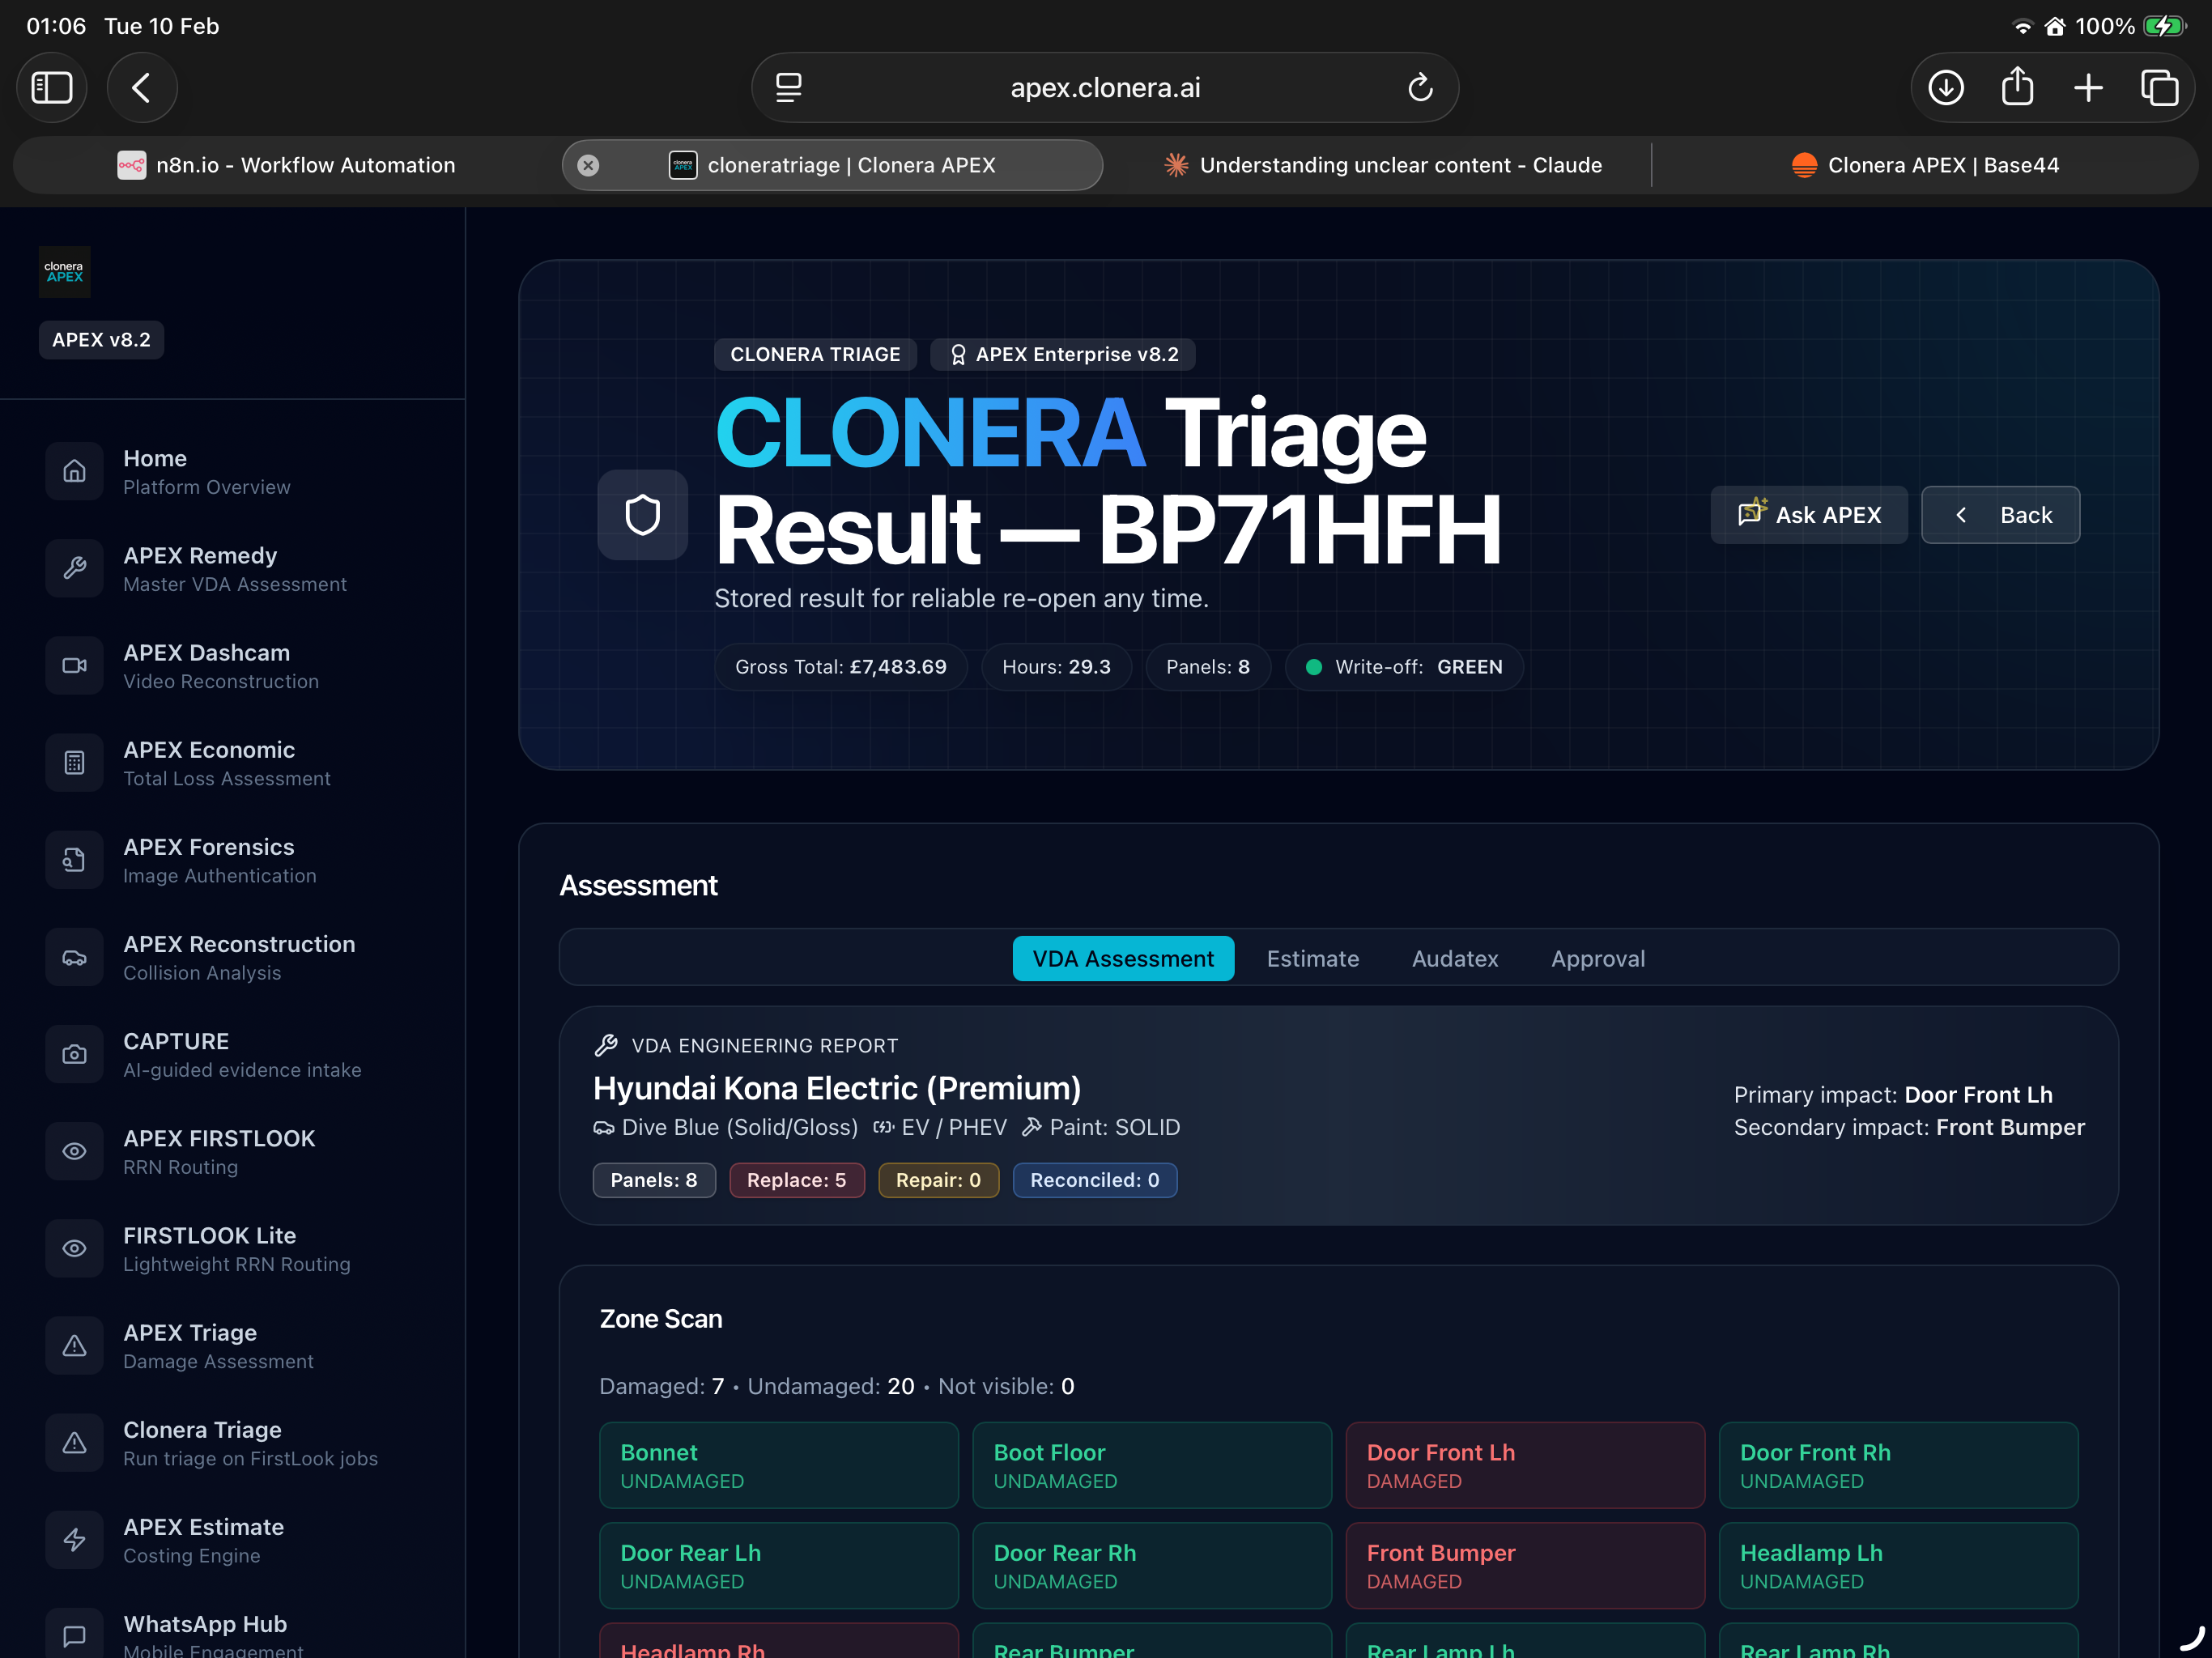Open Safari downloads icon
This screenshot has width=2212, height=1658.
point(1946,88)
